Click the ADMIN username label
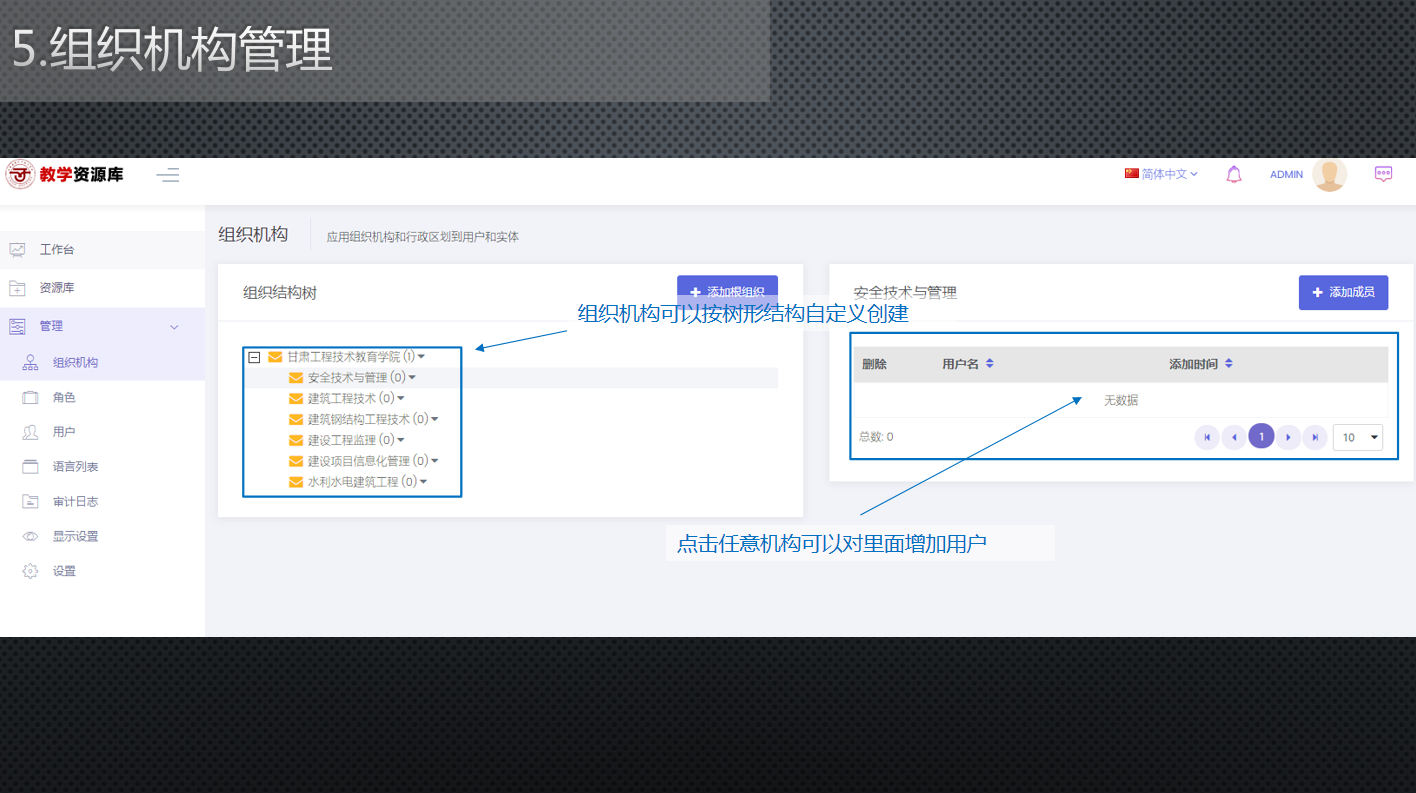 [x=1286, y=175]
